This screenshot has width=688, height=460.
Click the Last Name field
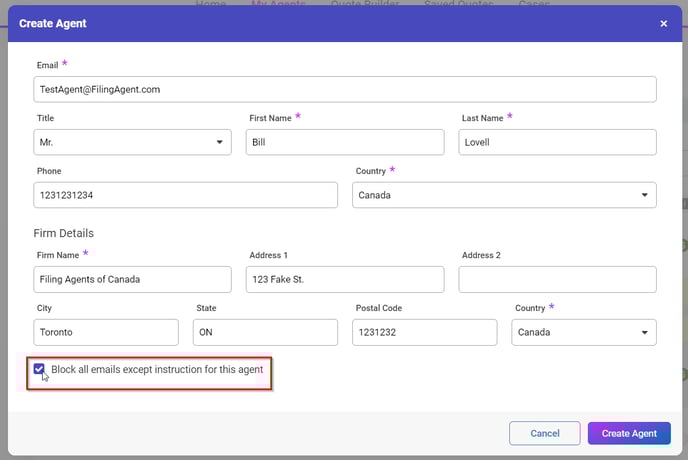[557, 142]
